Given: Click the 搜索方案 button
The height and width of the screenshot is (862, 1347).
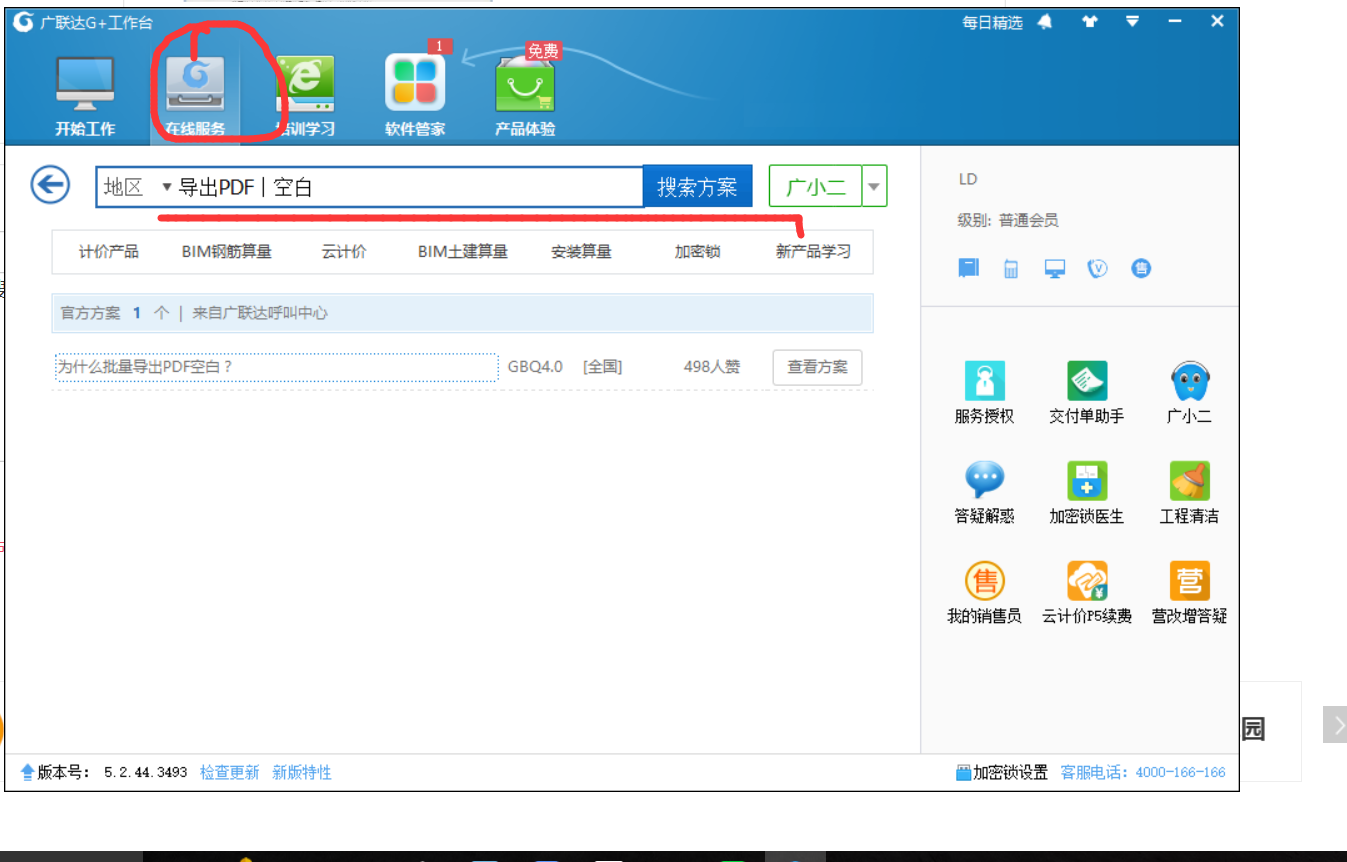Looking at the screenshot, I should pyautogui.click(x=697, y=187).
